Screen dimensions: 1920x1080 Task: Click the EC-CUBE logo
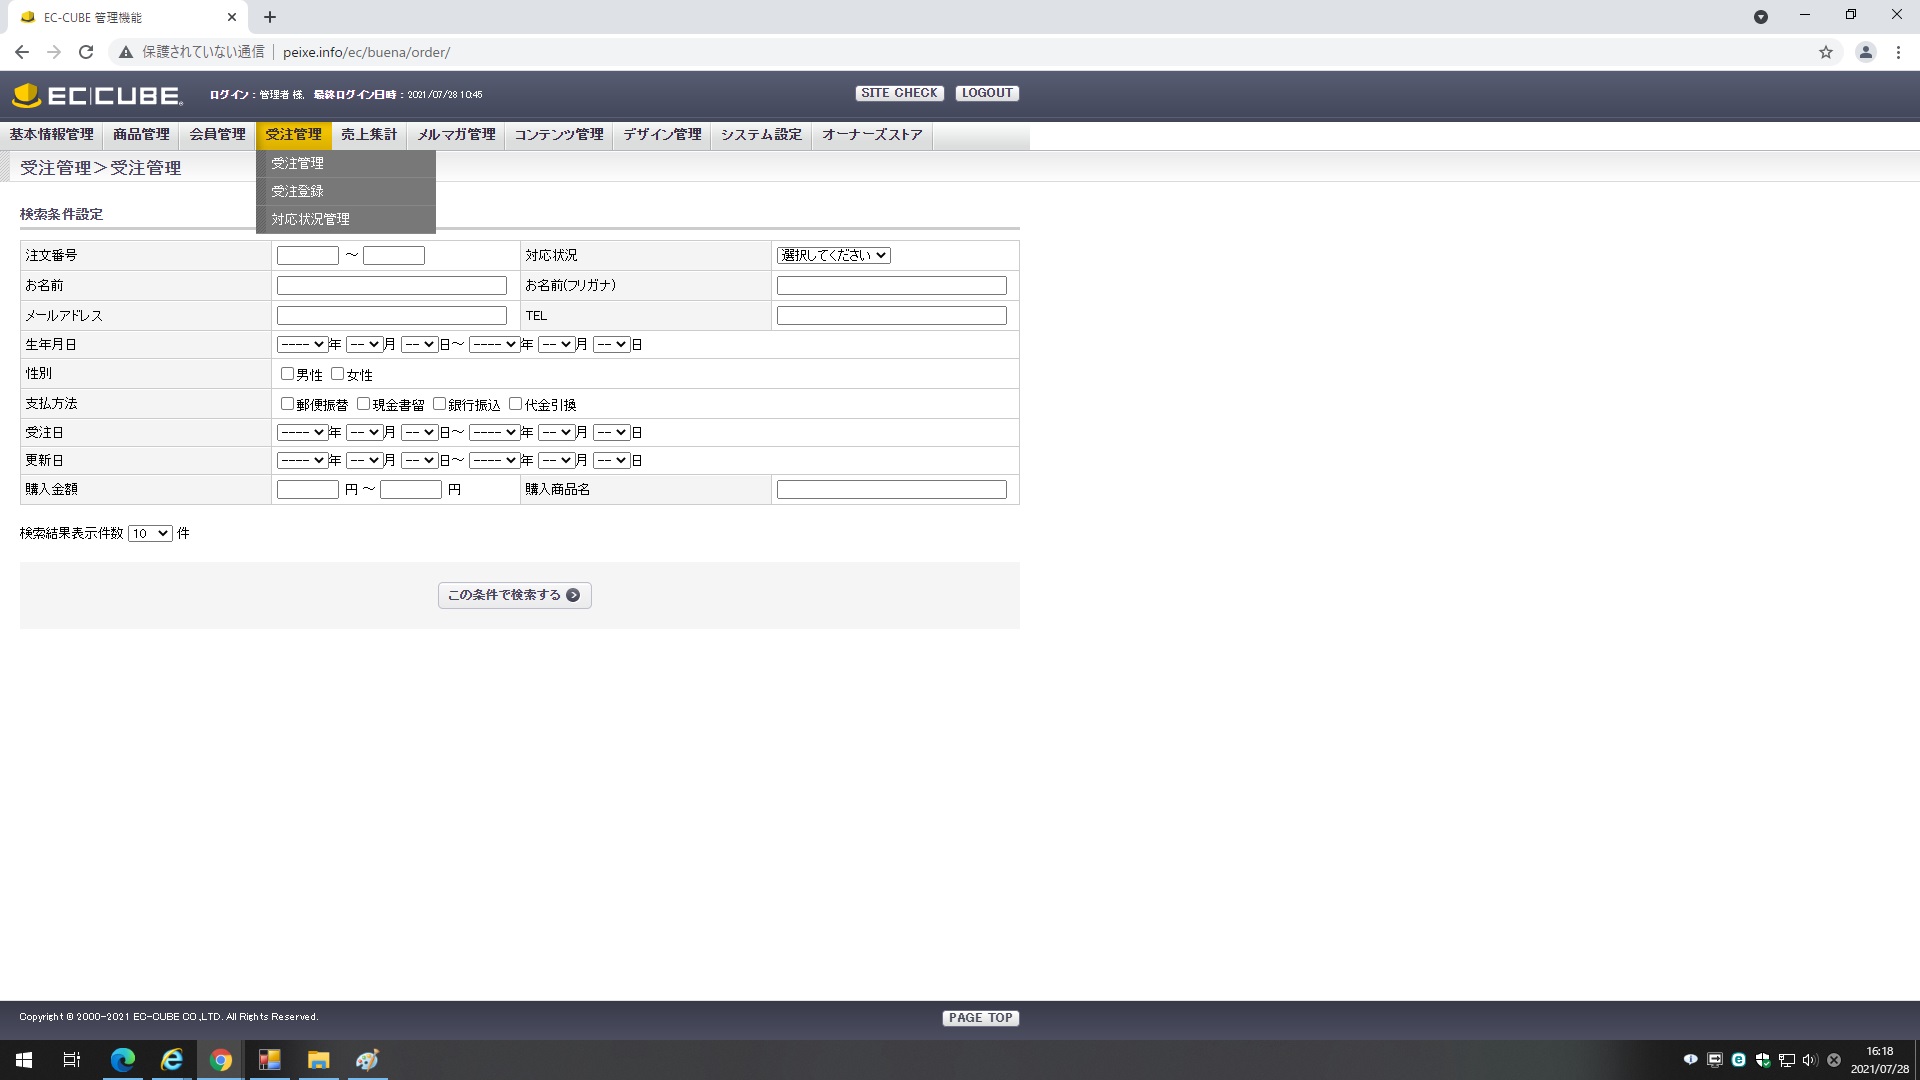[x=97, y=95]
